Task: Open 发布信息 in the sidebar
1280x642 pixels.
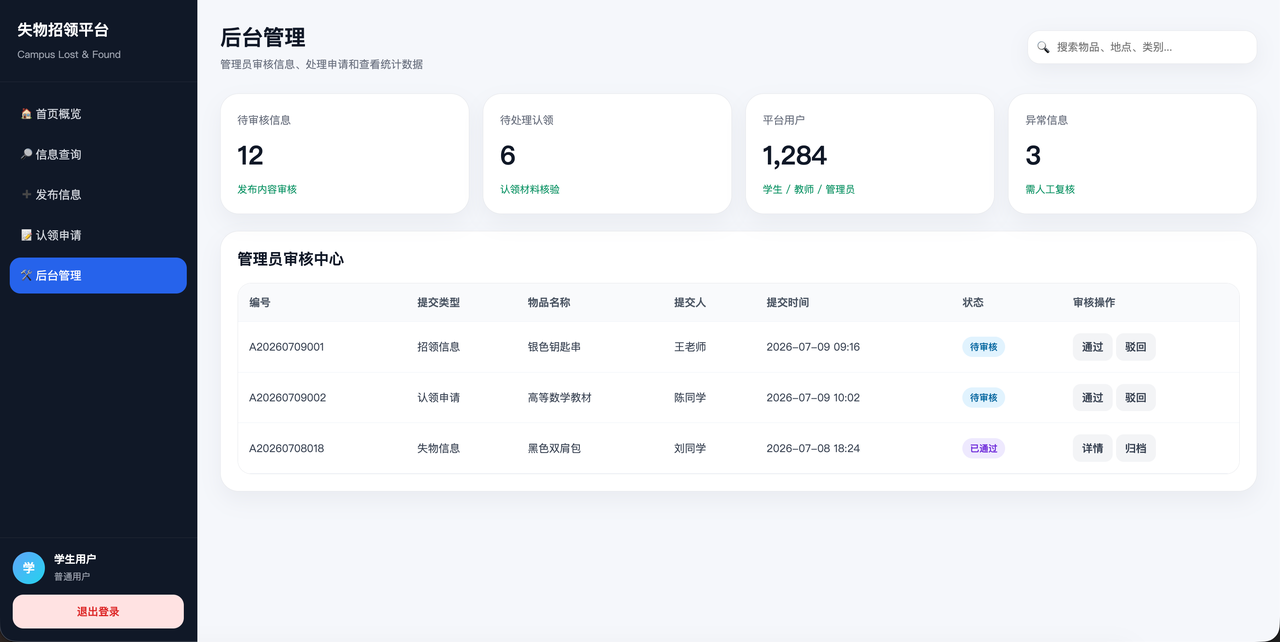Action: tap(98, 195)
